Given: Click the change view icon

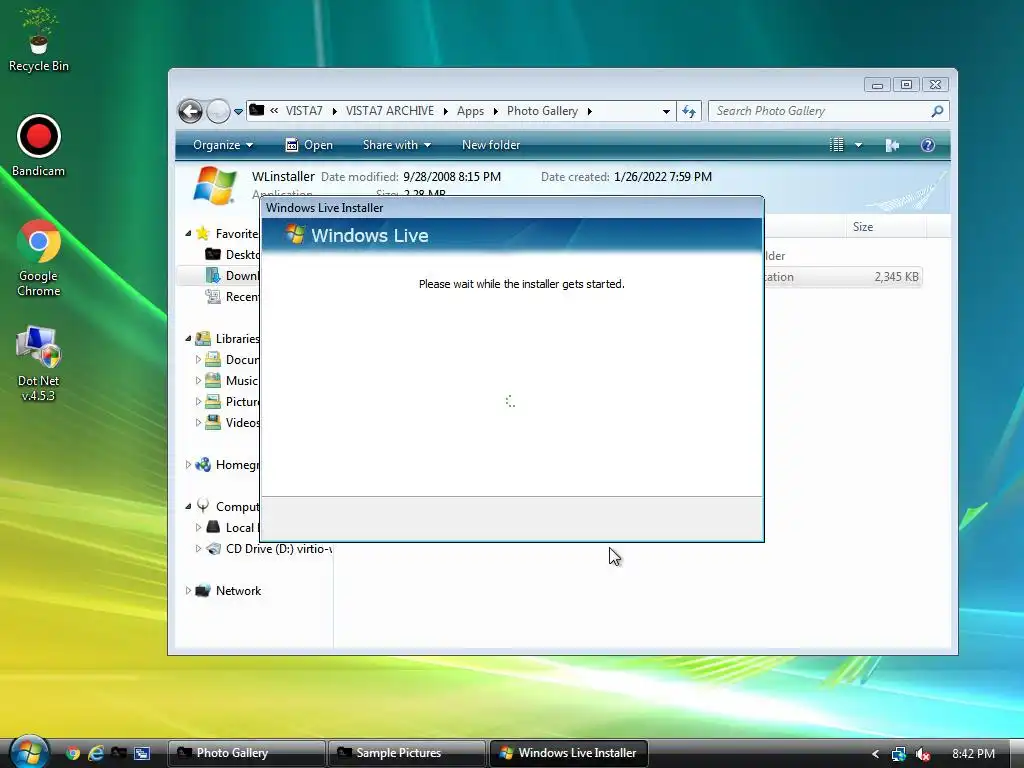Looking at the screenshot, I should (837, 145).
